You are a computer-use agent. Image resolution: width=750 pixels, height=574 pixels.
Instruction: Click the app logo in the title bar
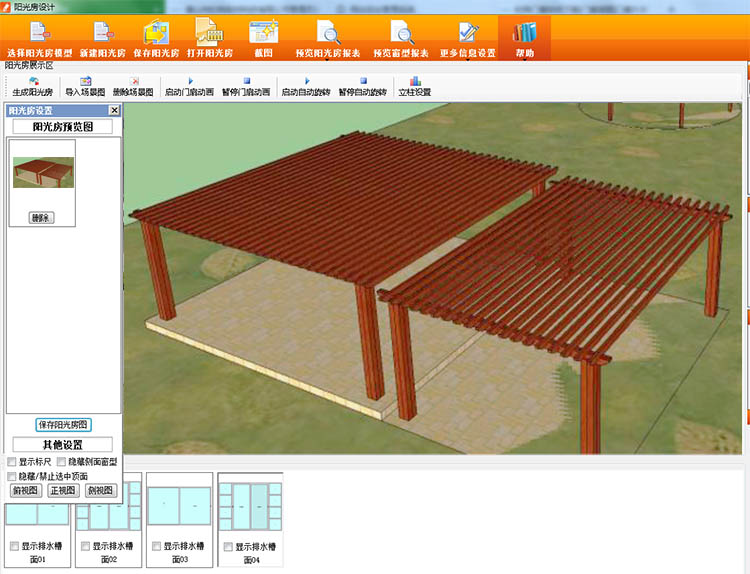(5, 7)
